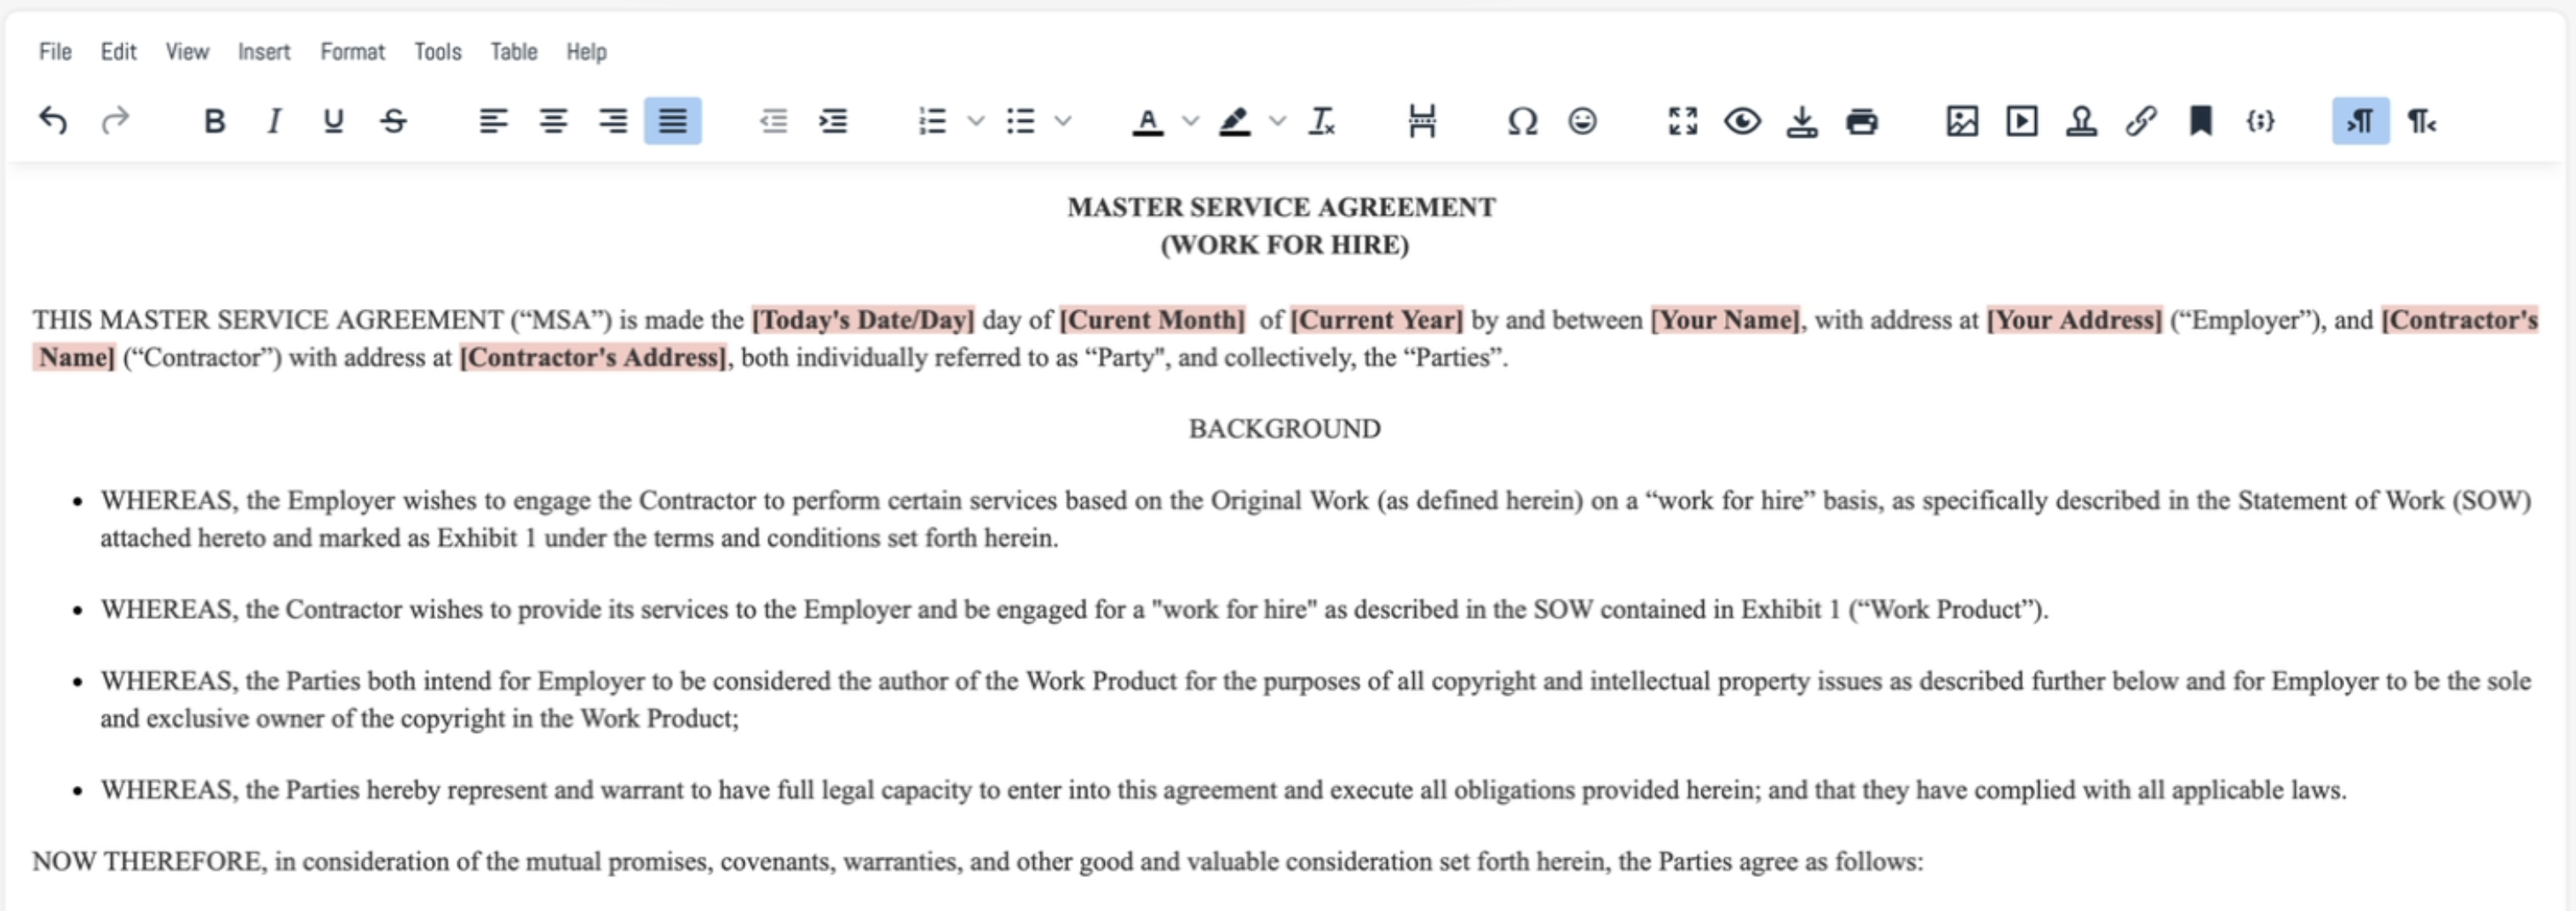
Task: Open the Help menu
Action: tap(586, 51)
